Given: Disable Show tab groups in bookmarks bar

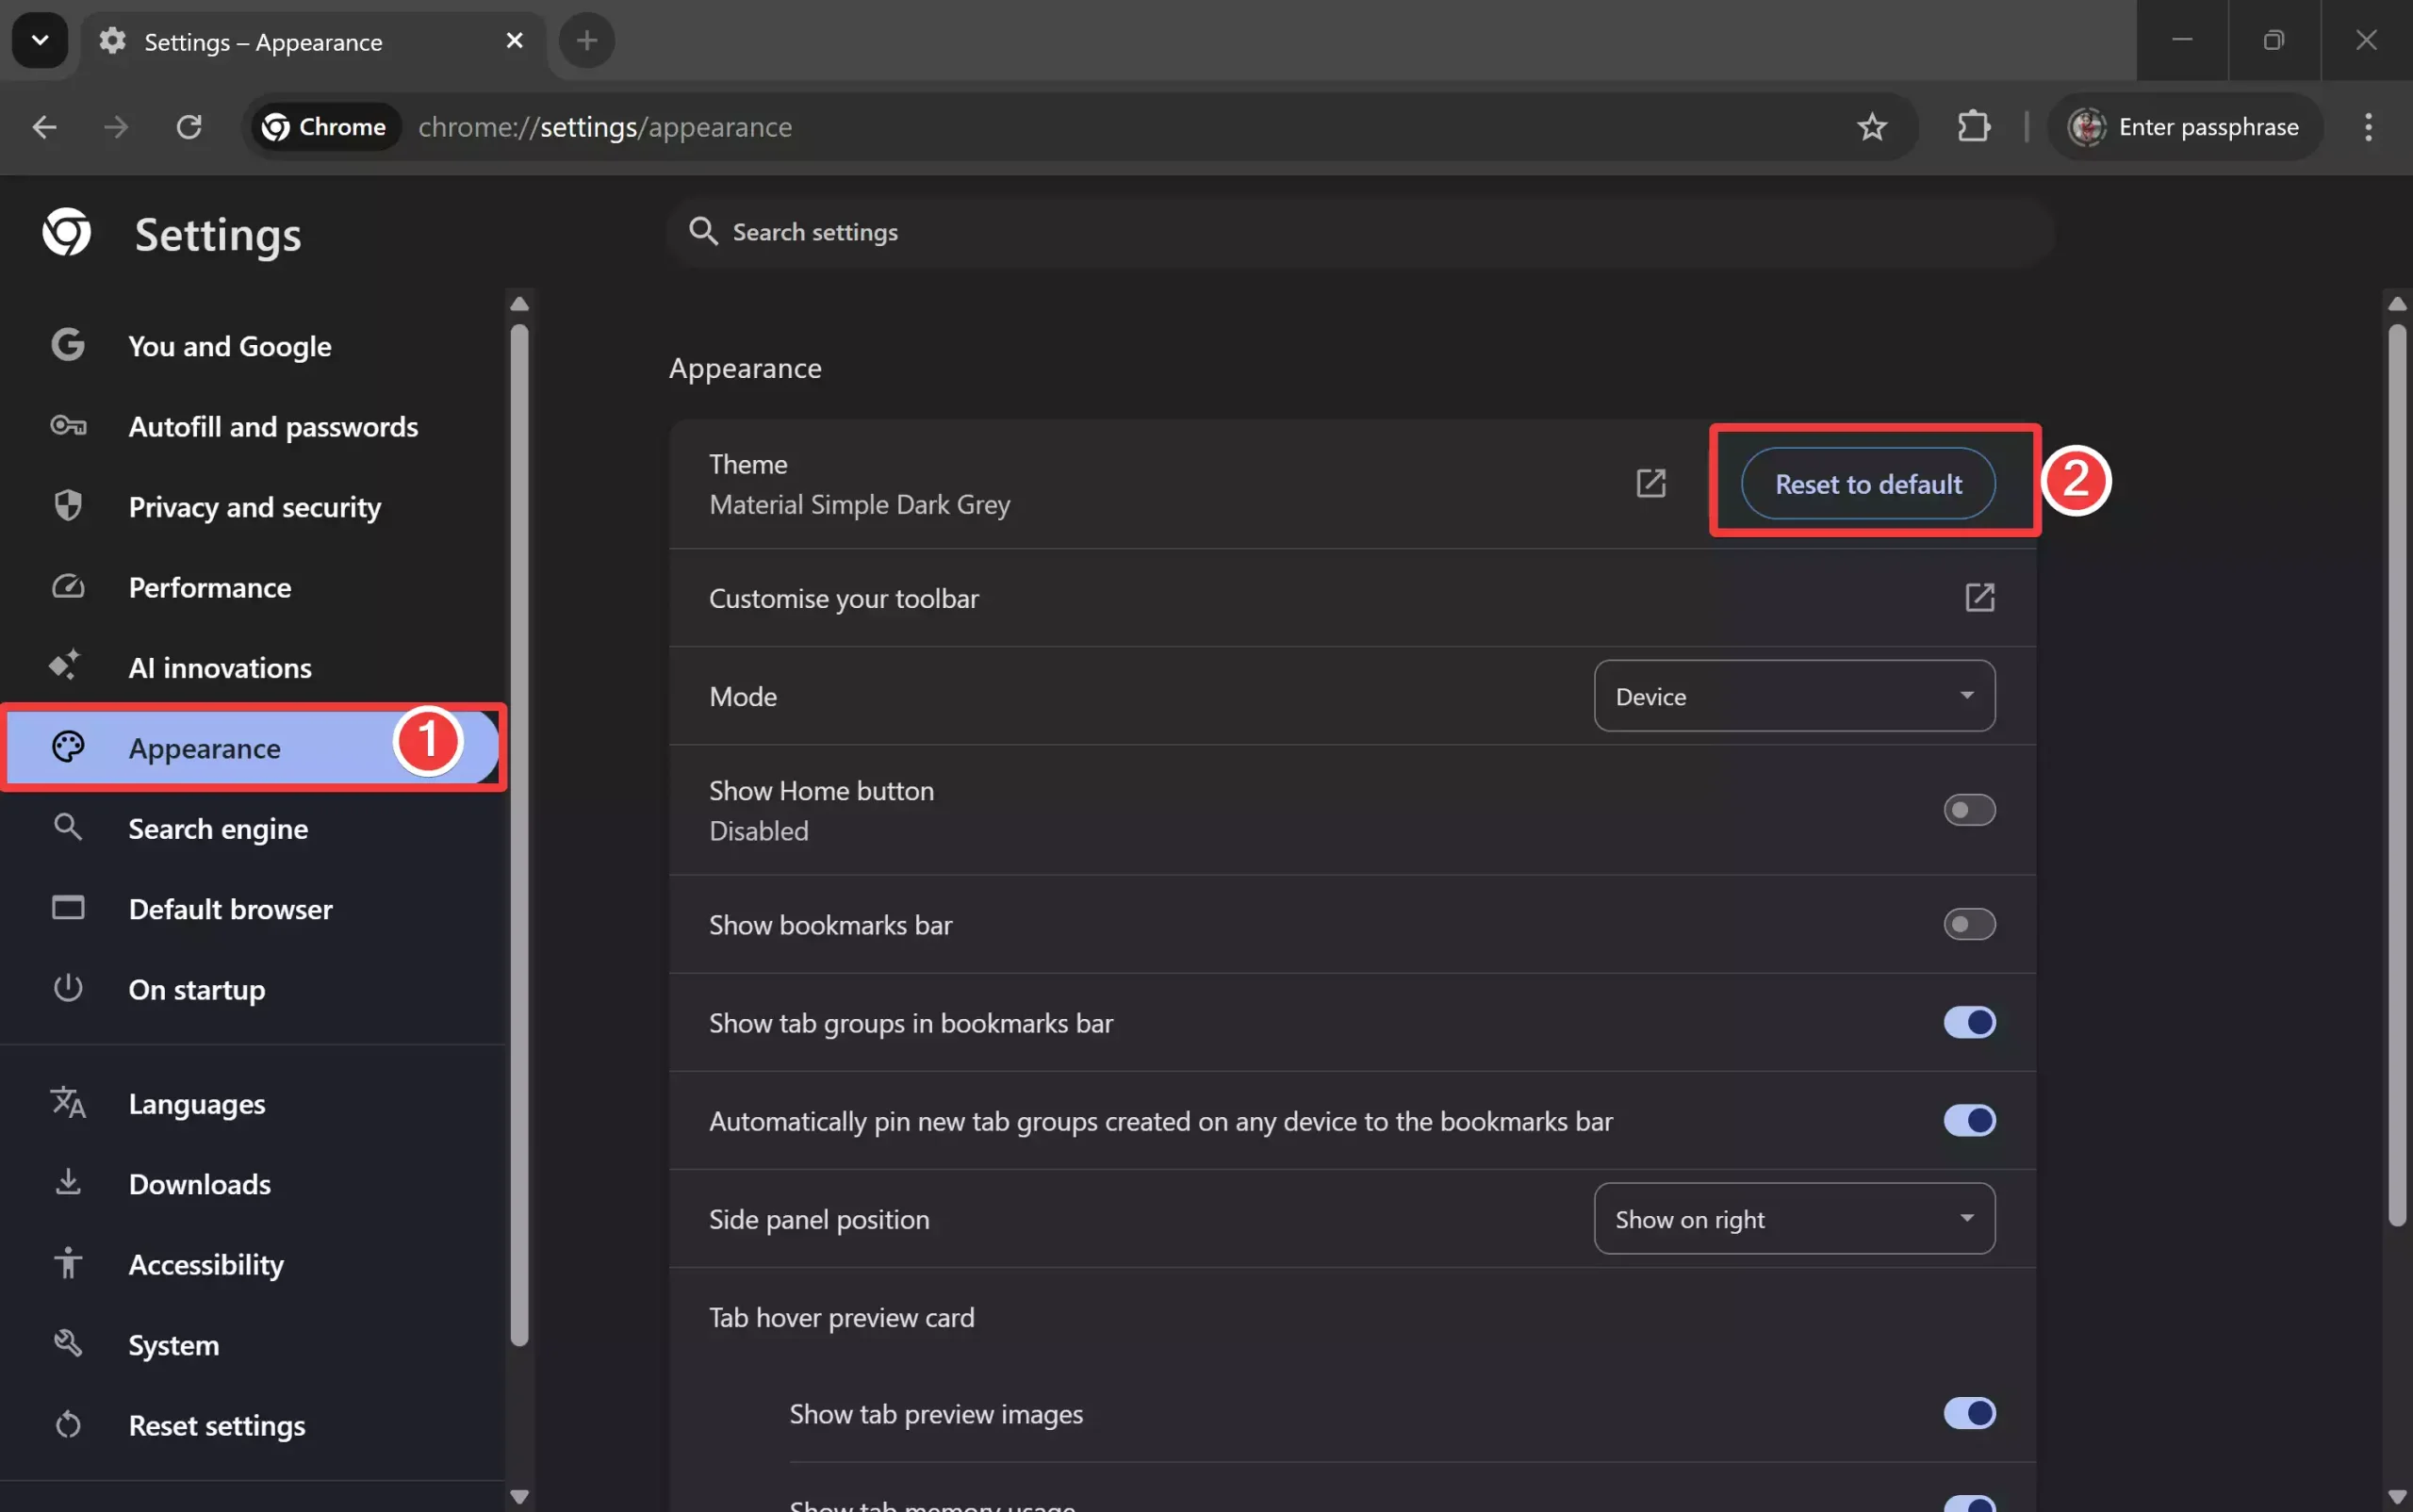Looking at the screenshot, I should coord(1969,1022).
